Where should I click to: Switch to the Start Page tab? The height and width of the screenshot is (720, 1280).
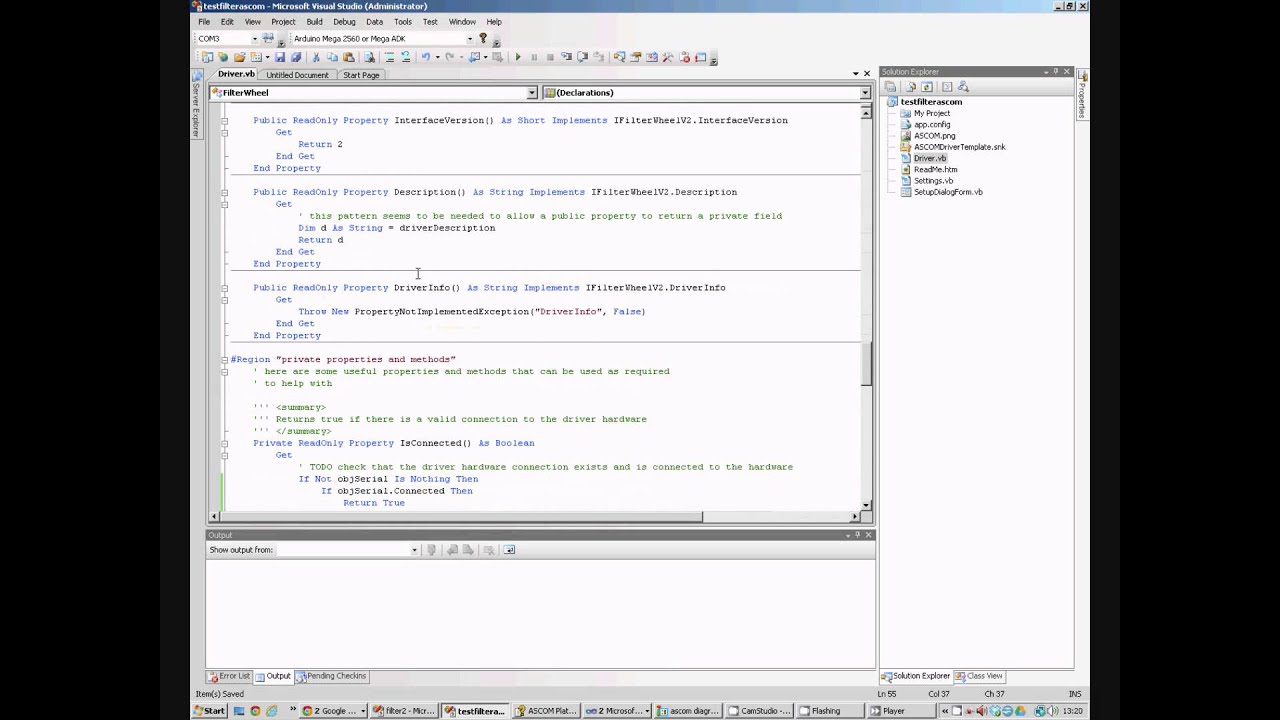click(361, 75)
